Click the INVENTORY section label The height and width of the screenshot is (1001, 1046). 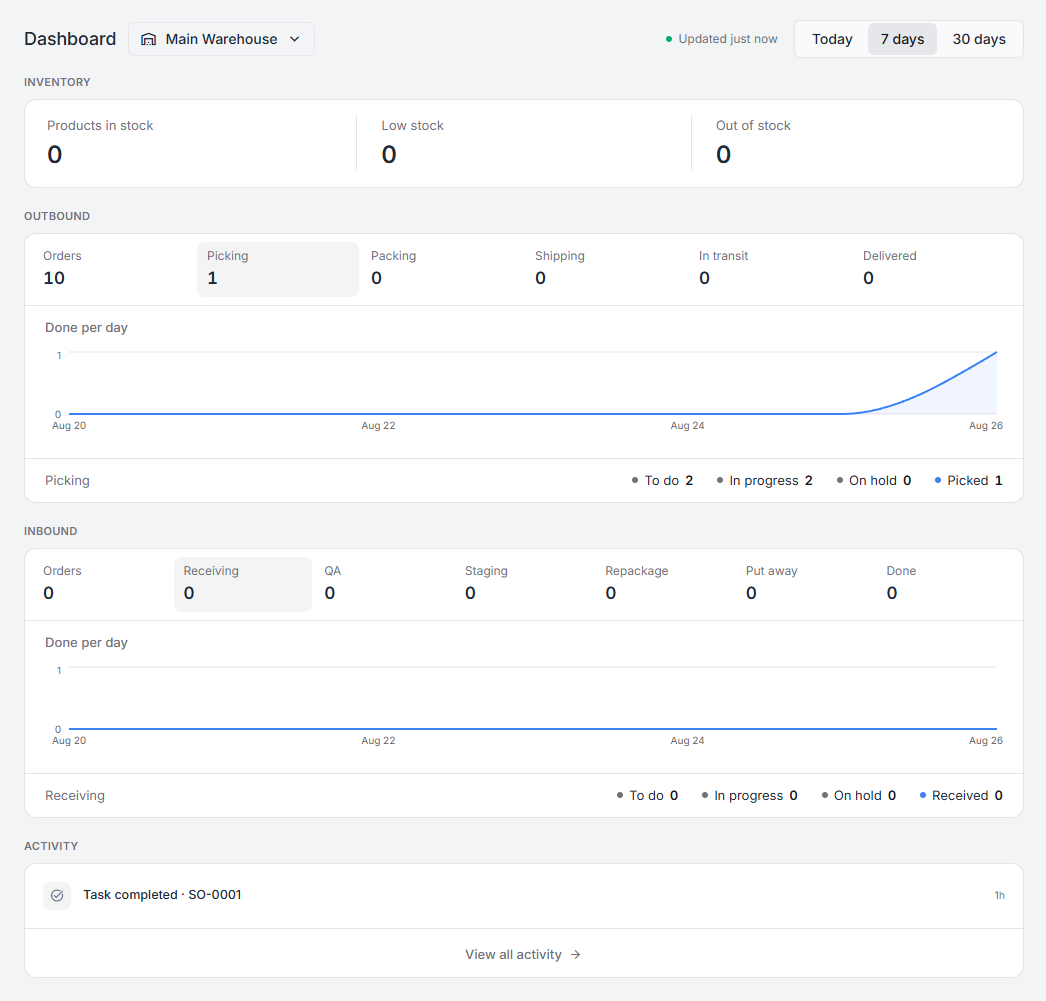(x=57, y=82)
